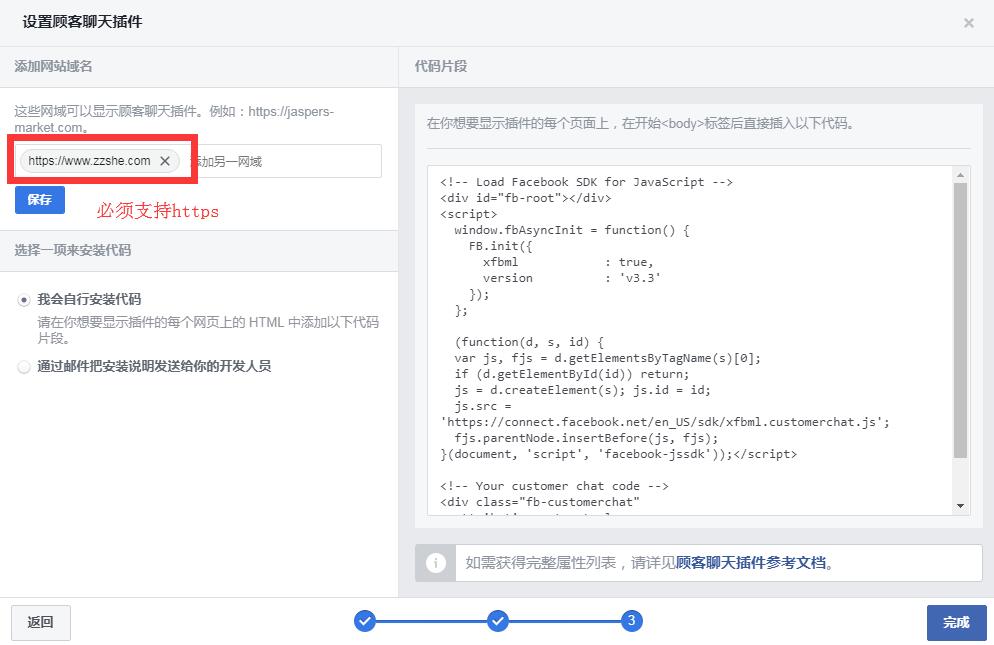
Task: Click the https://www.zzshe.com domain text
Action: [89, 161]
